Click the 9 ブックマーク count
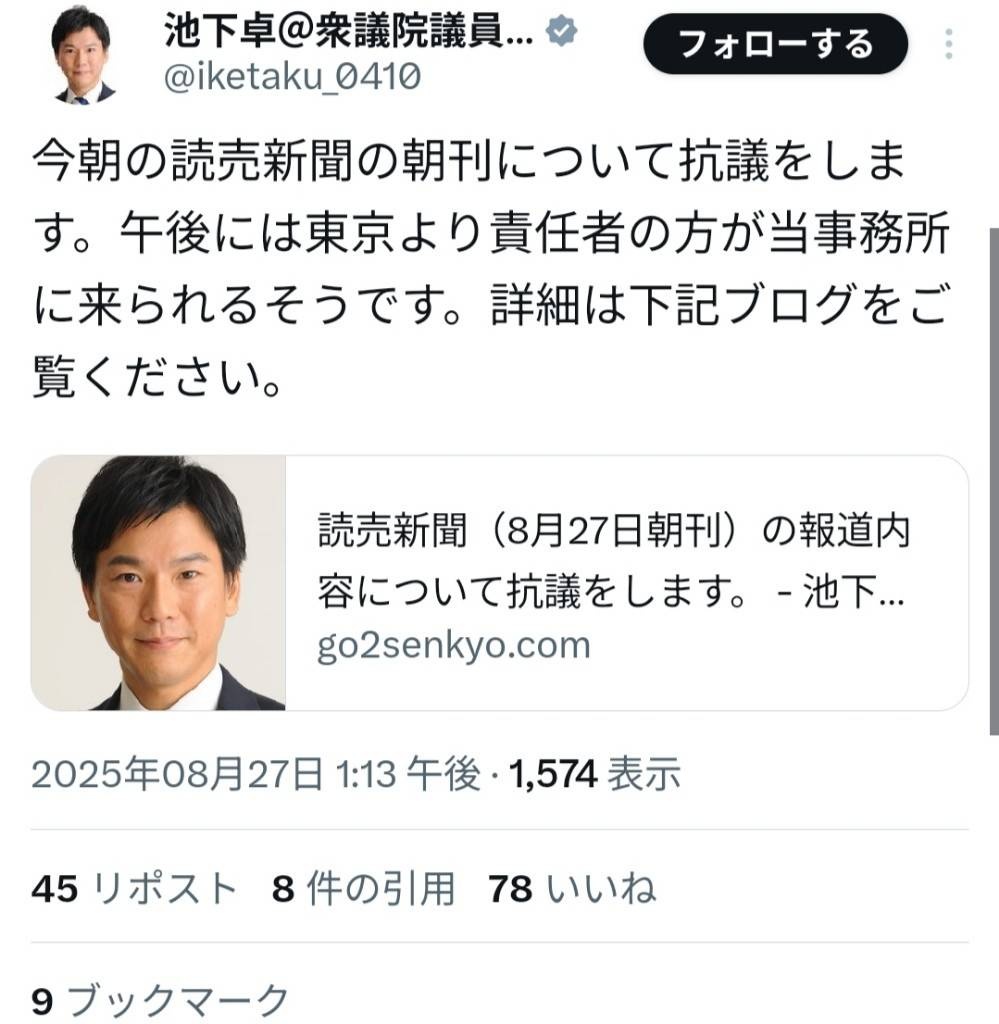 click(x=160, y=1000)
